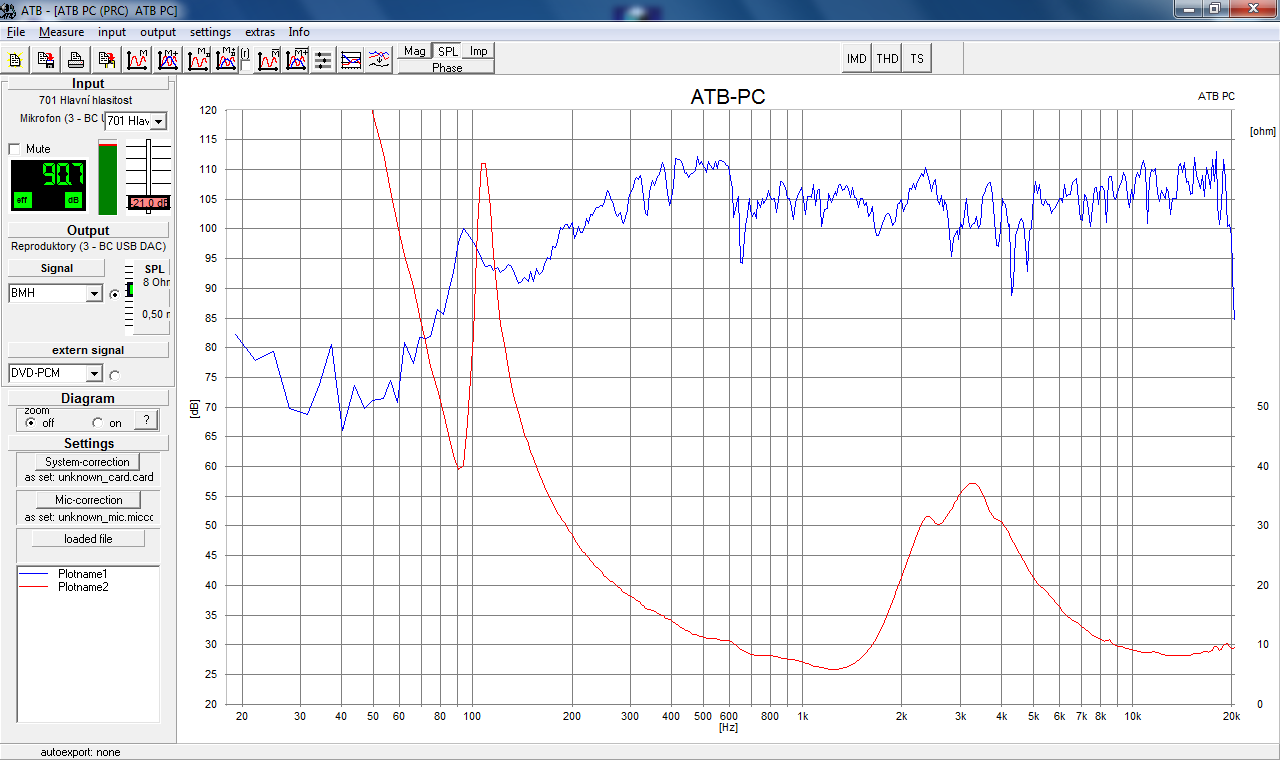Open the extras menu
This screenshot has width=1280, height=760.
click(260, 32)
